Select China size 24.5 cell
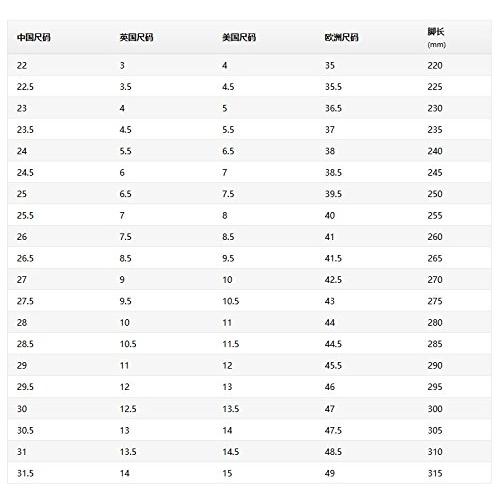The width and height of the screenshot is (496, 496). point(25,172)
